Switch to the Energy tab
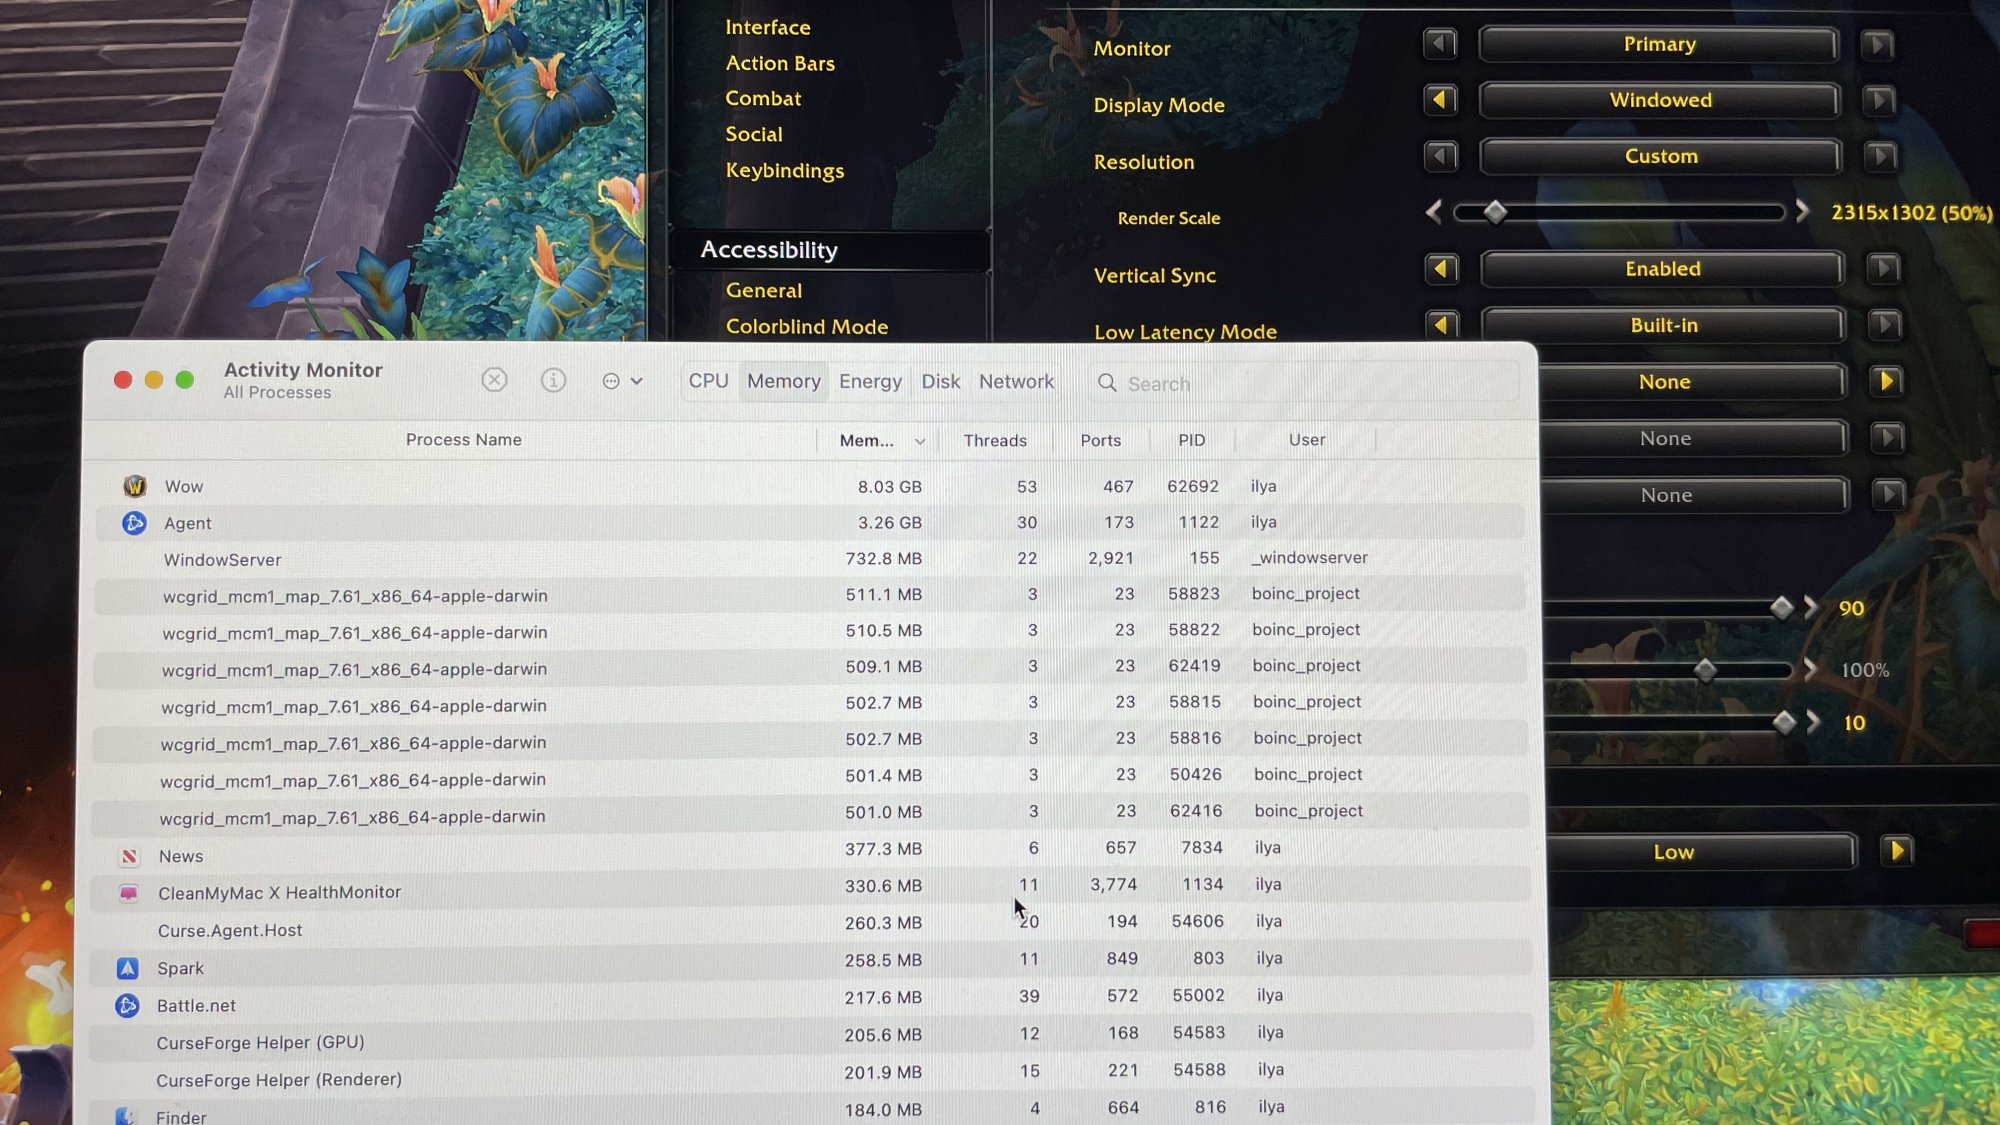 coord(870,381)
